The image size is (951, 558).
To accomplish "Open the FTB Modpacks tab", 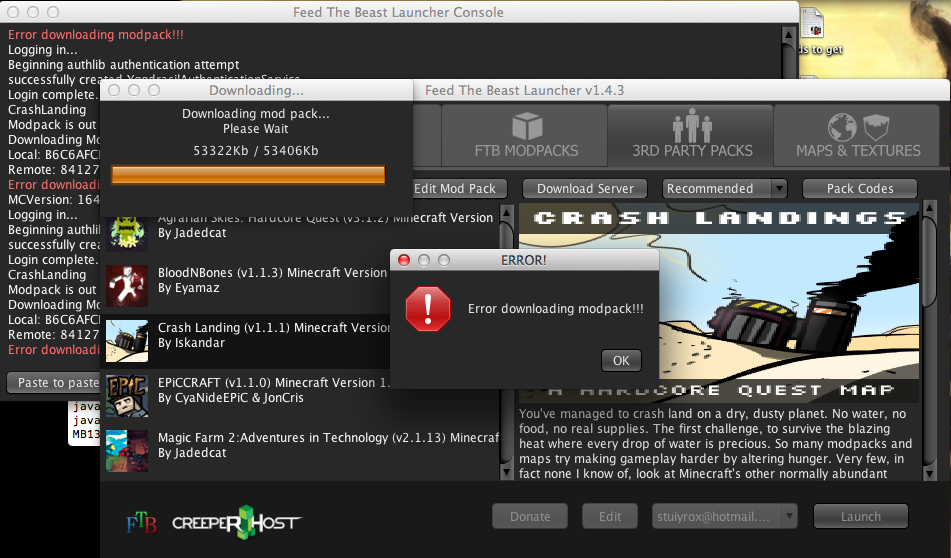I will tap(526, 136).
